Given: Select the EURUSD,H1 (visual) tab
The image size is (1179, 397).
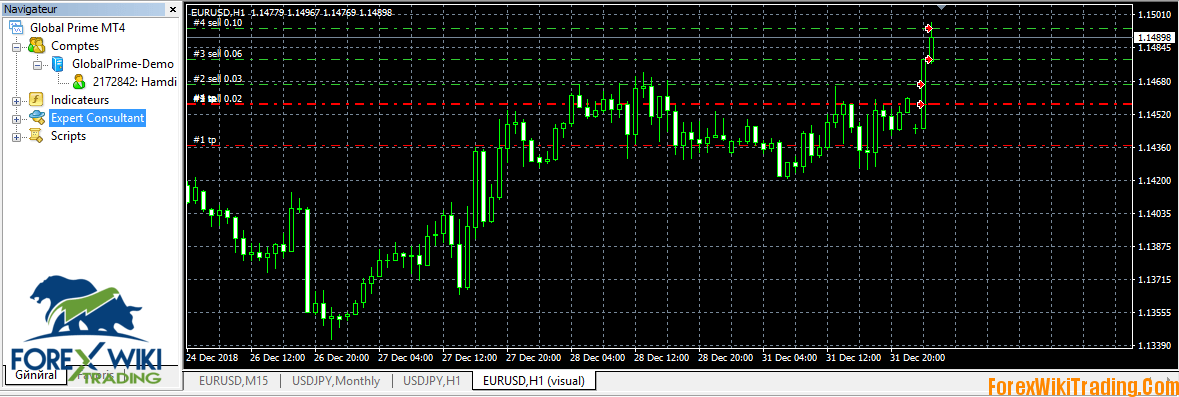Looking at the screenshot, I should 535,380.
